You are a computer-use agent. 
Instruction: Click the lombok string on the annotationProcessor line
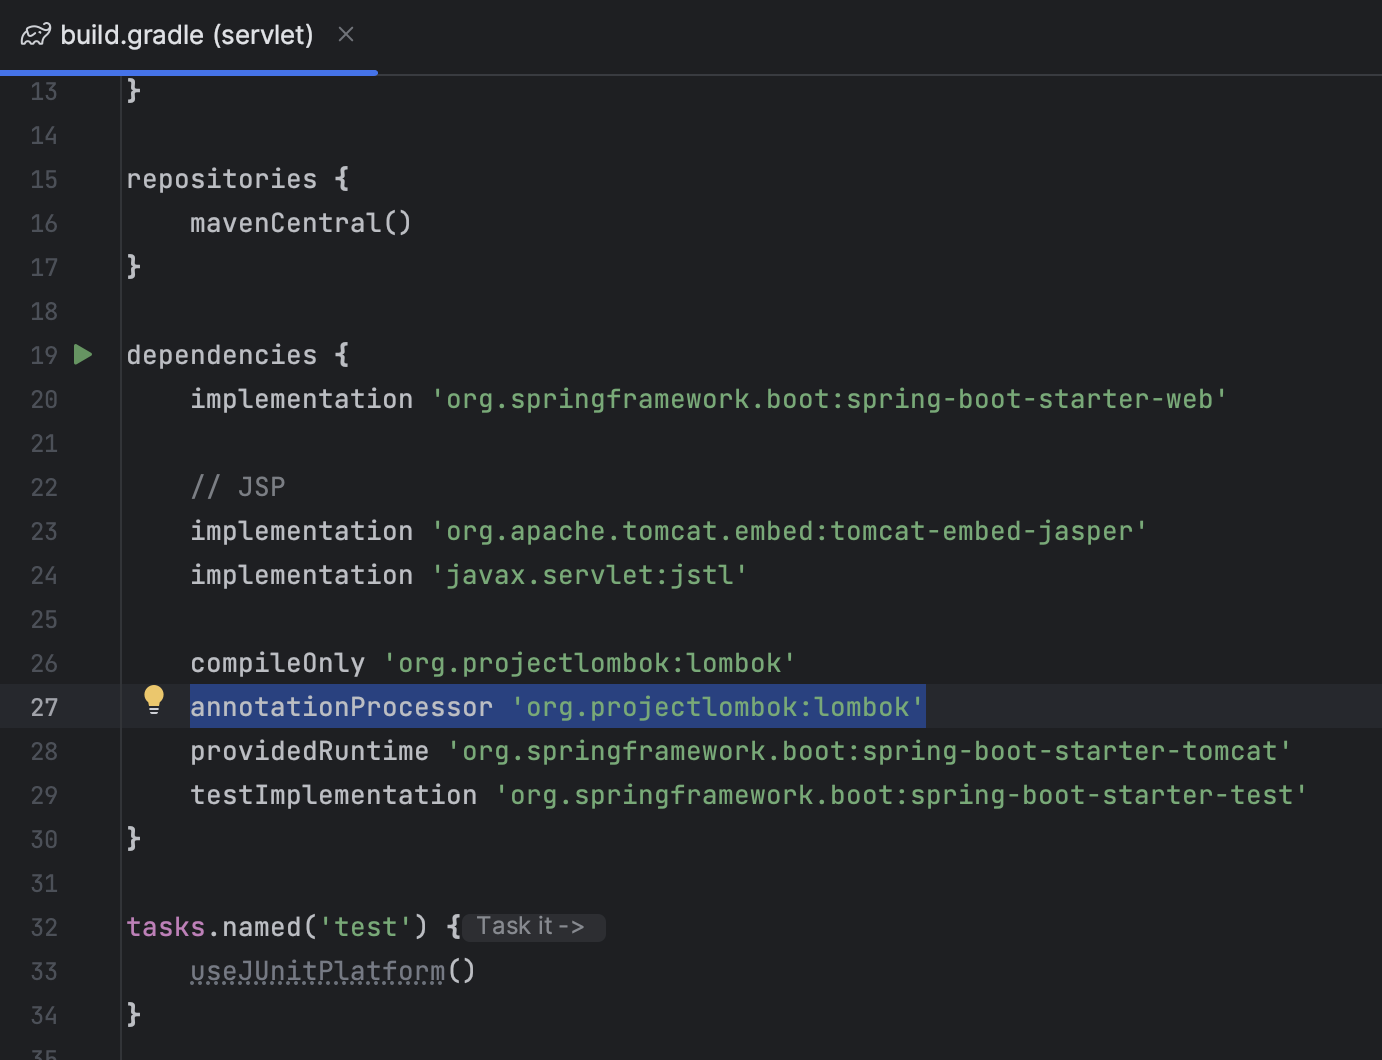(x=718, y=707)
